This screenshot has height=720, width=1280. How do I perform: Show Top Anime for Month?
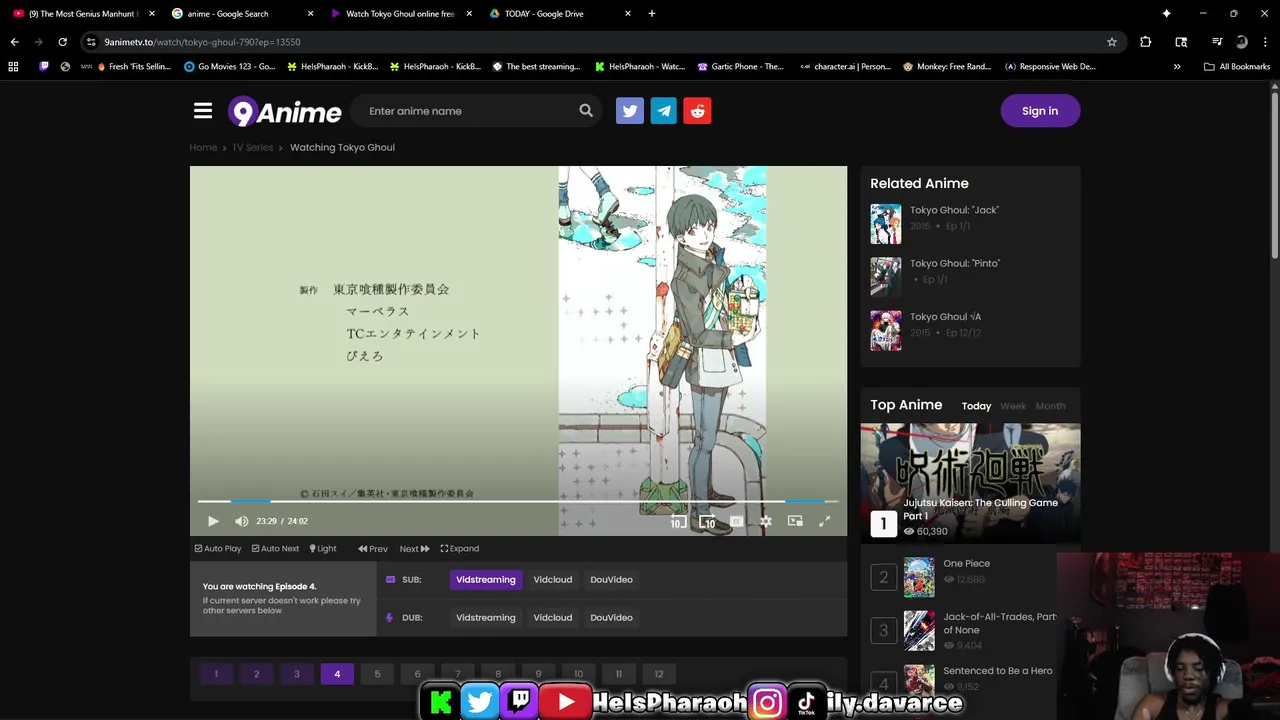[1050, 406]
